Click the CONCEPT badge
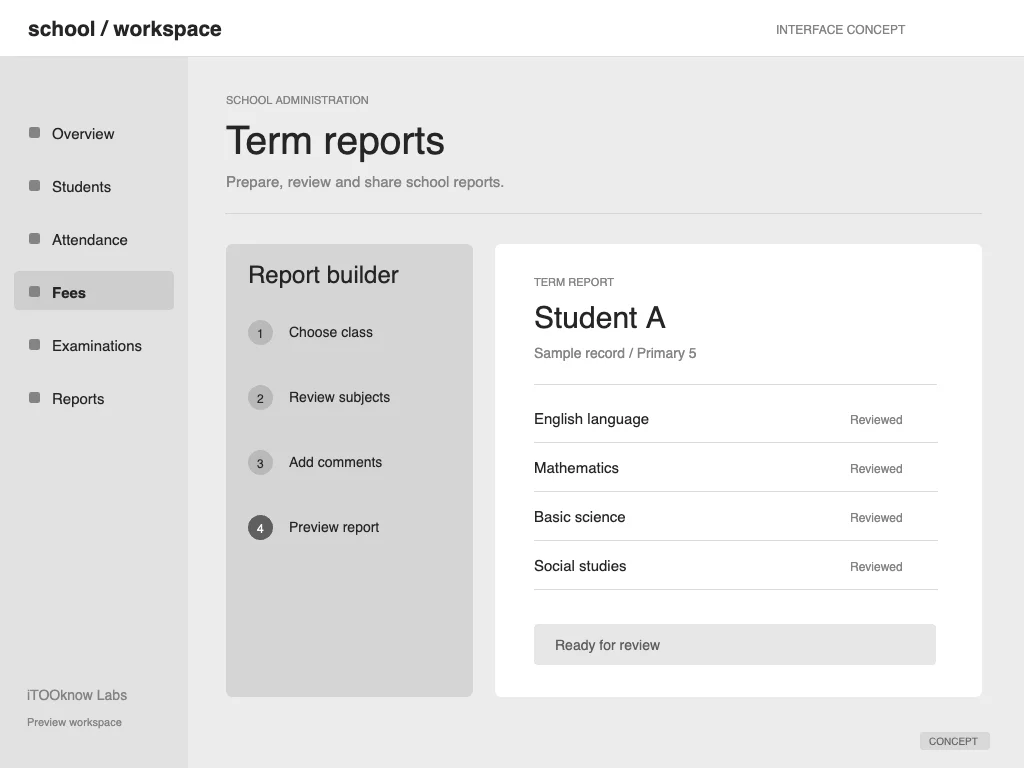Viewport: 1024px width, 768px height. click(954, 741)
